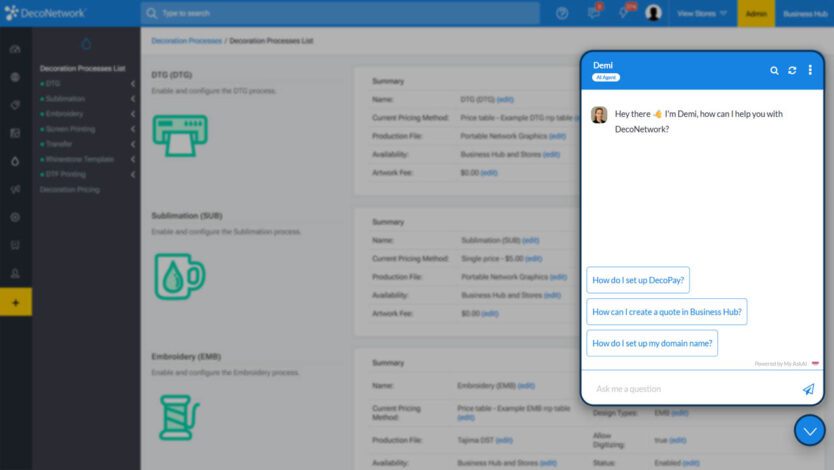The height and width of the screenshot is (470, 834).
Task: Select Decoration Processes List menu item
Action: (82, 68)
